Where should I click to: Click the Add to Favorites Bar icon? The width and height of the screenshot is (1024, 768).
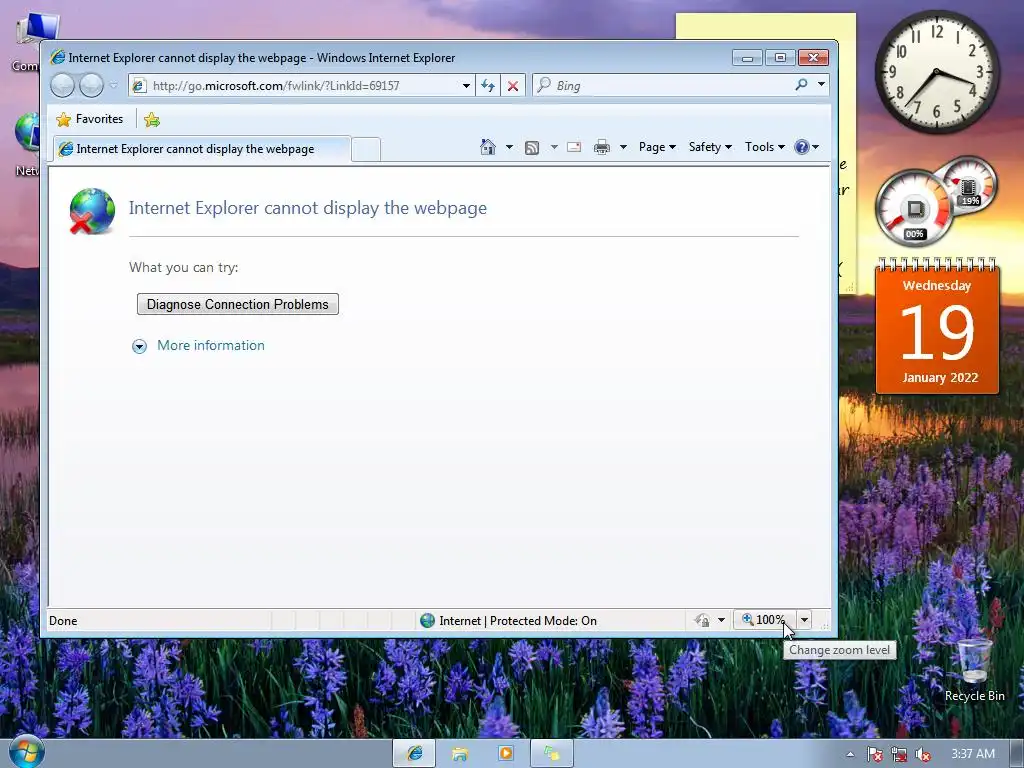click(152, 120)
